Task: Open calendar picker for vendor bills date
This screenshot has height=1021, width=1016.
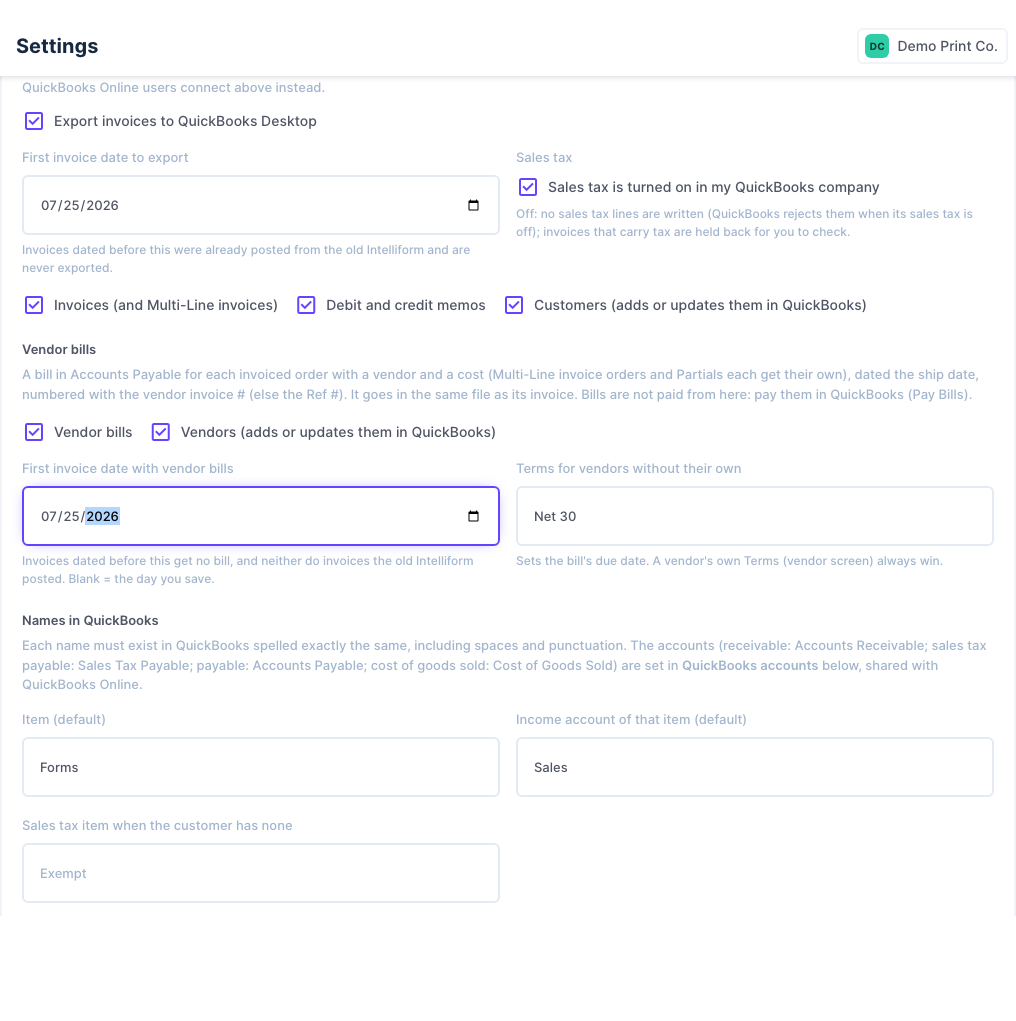Action: click(473, 516)
